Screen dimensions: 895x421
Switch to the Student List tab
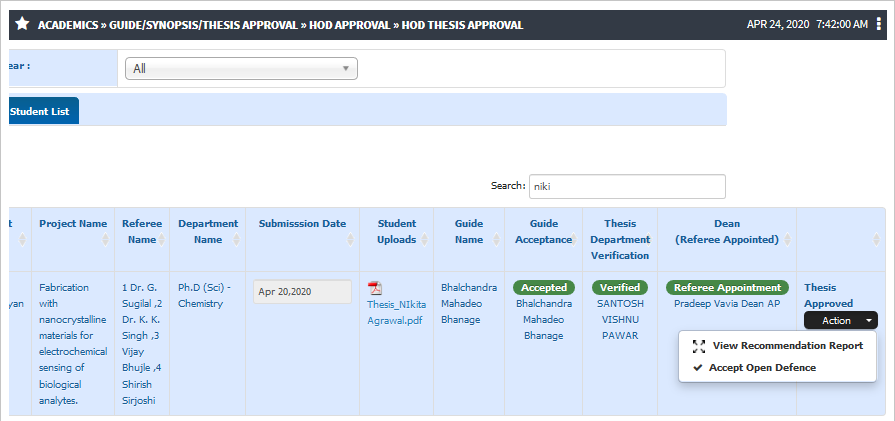tap(40, 111)
